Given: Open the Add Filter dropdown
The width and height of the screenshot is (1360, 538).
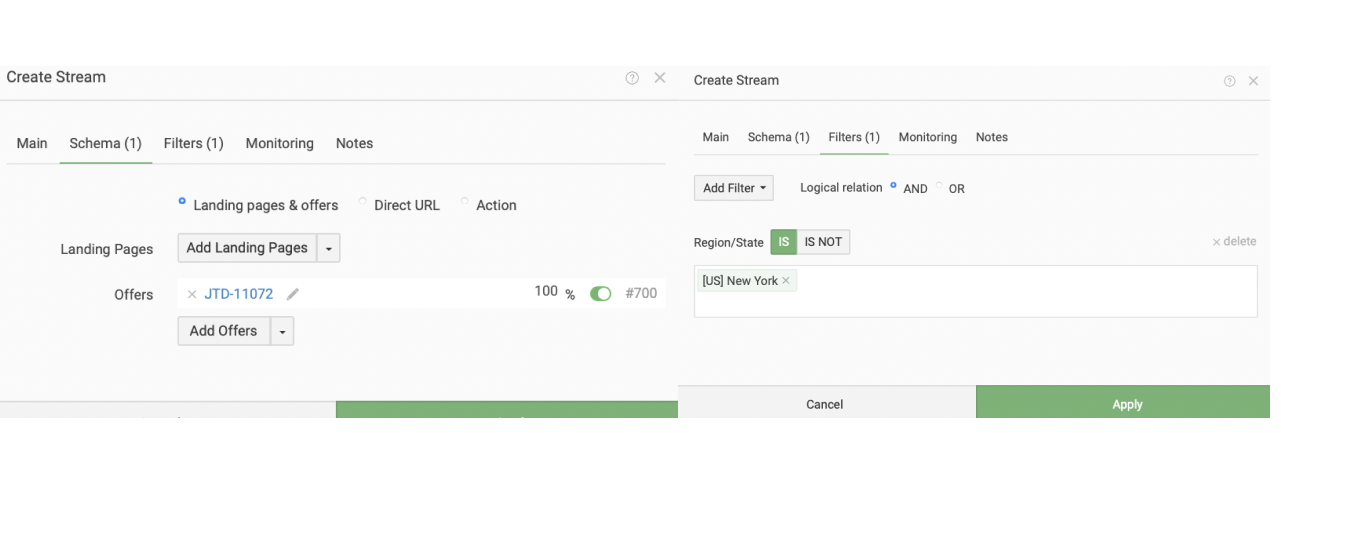Looking at the screenshot, I should point(734,188).
